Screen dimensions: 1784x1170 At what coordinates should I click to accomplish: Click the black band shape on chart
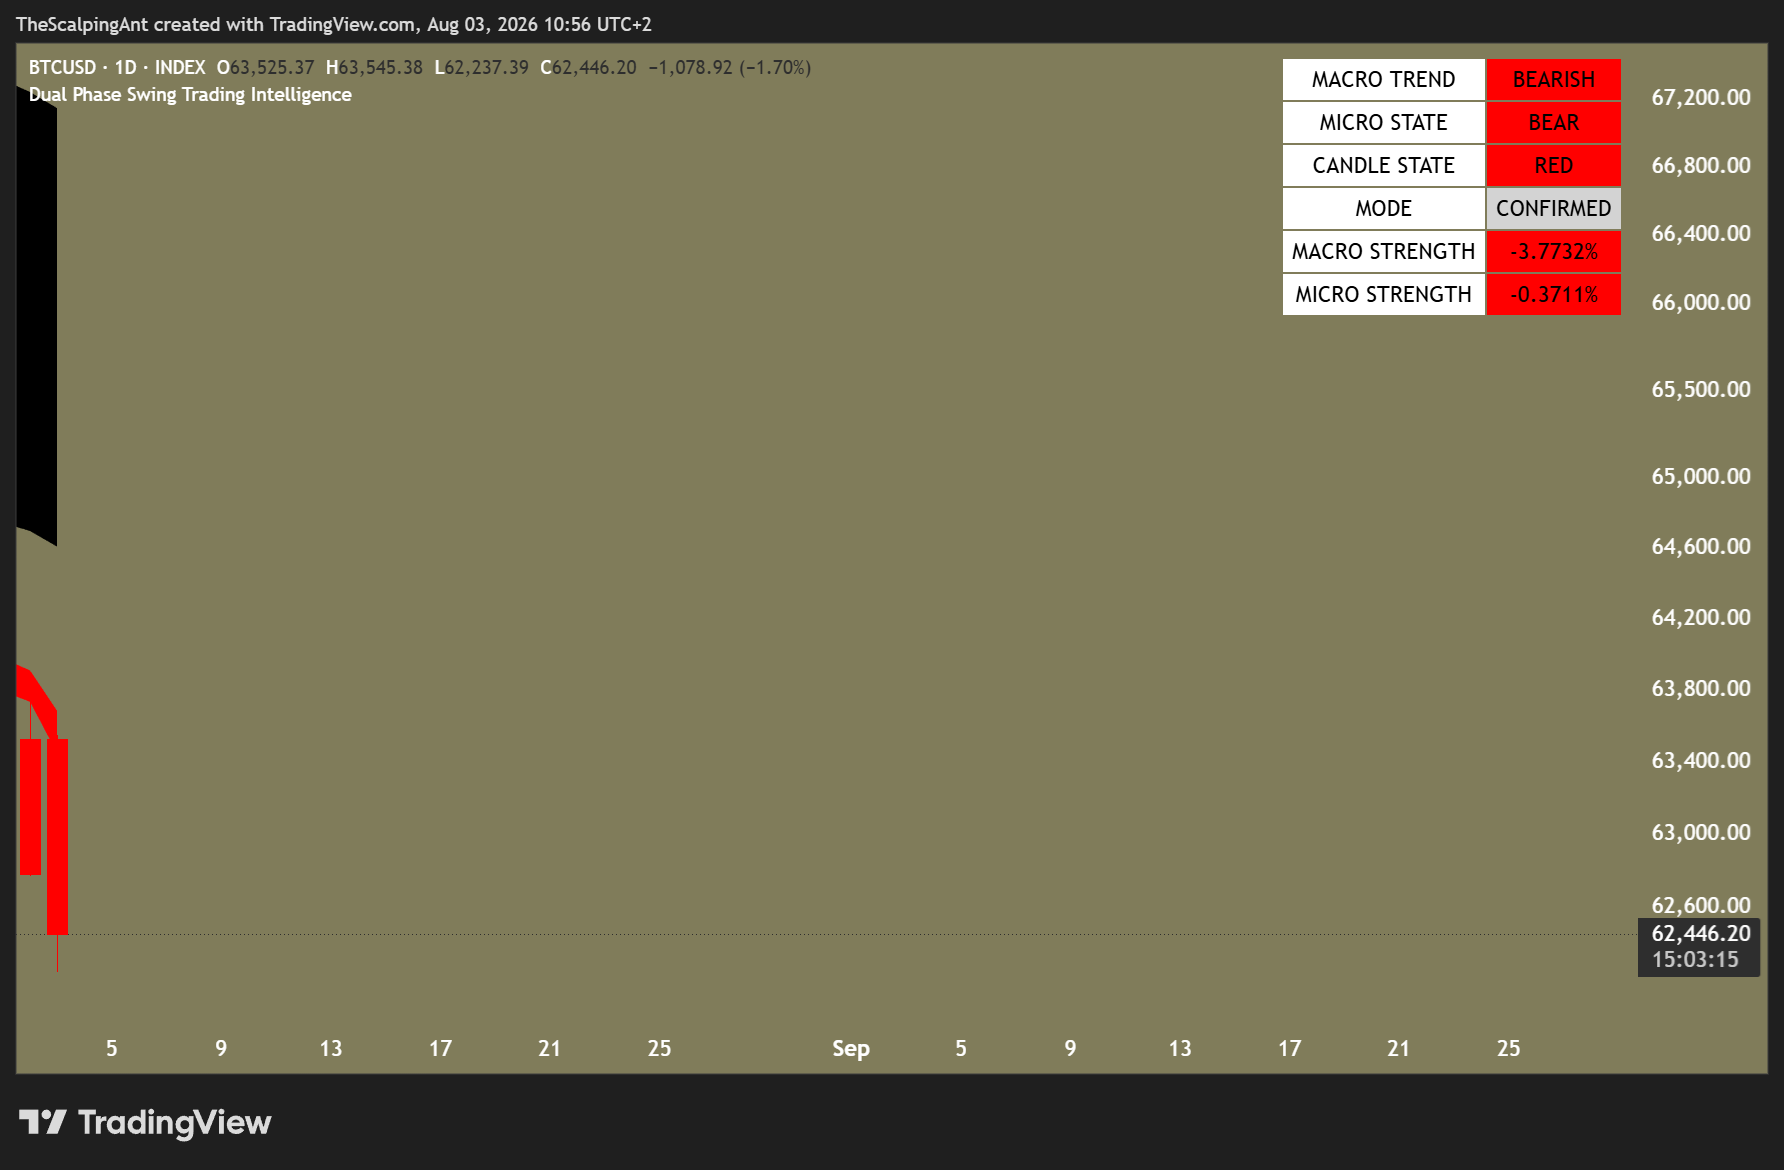pyautogui.click(x=36, y=315)
